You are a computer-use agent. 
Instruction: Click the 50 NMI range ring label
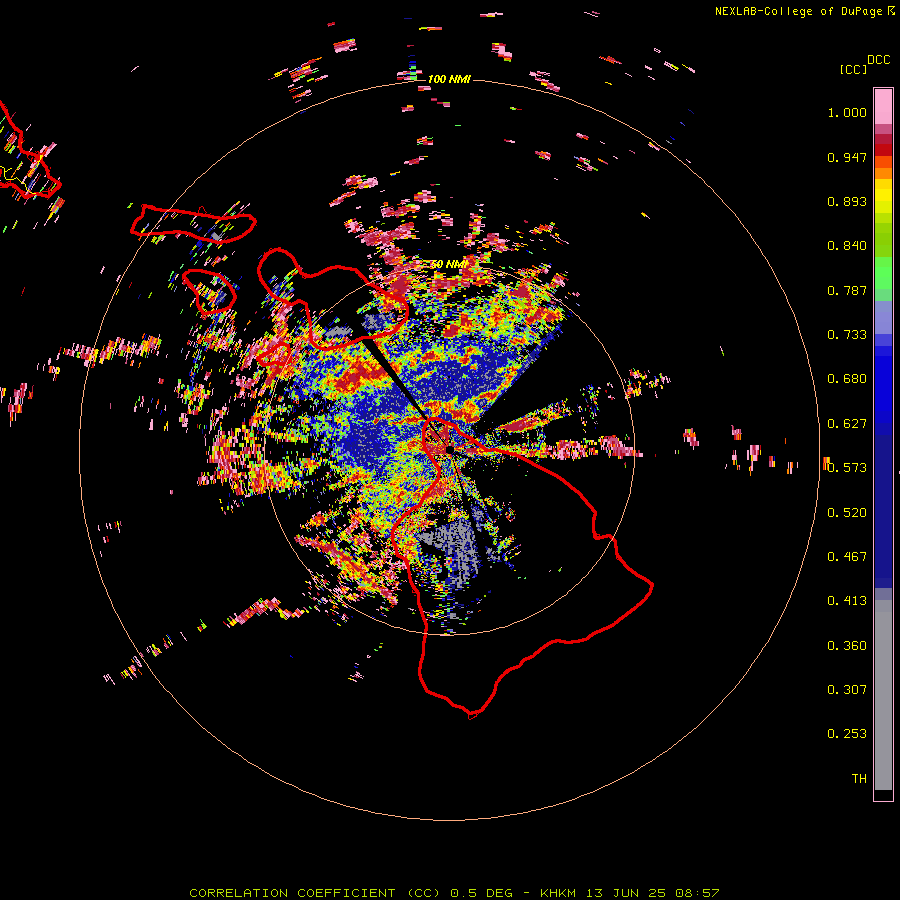click(449, 264)
